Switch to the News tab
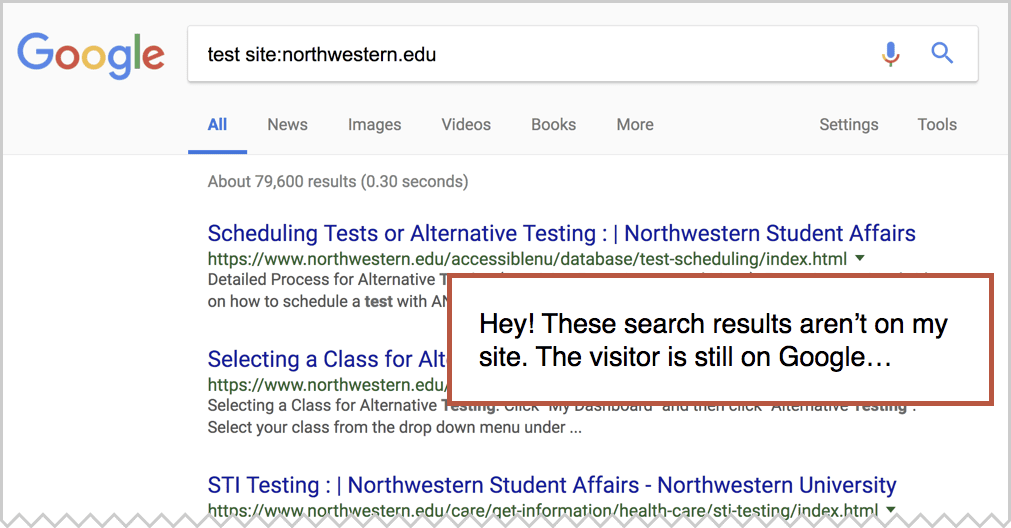This screenshot has height=528, width=1011. (x=288, y=124)
